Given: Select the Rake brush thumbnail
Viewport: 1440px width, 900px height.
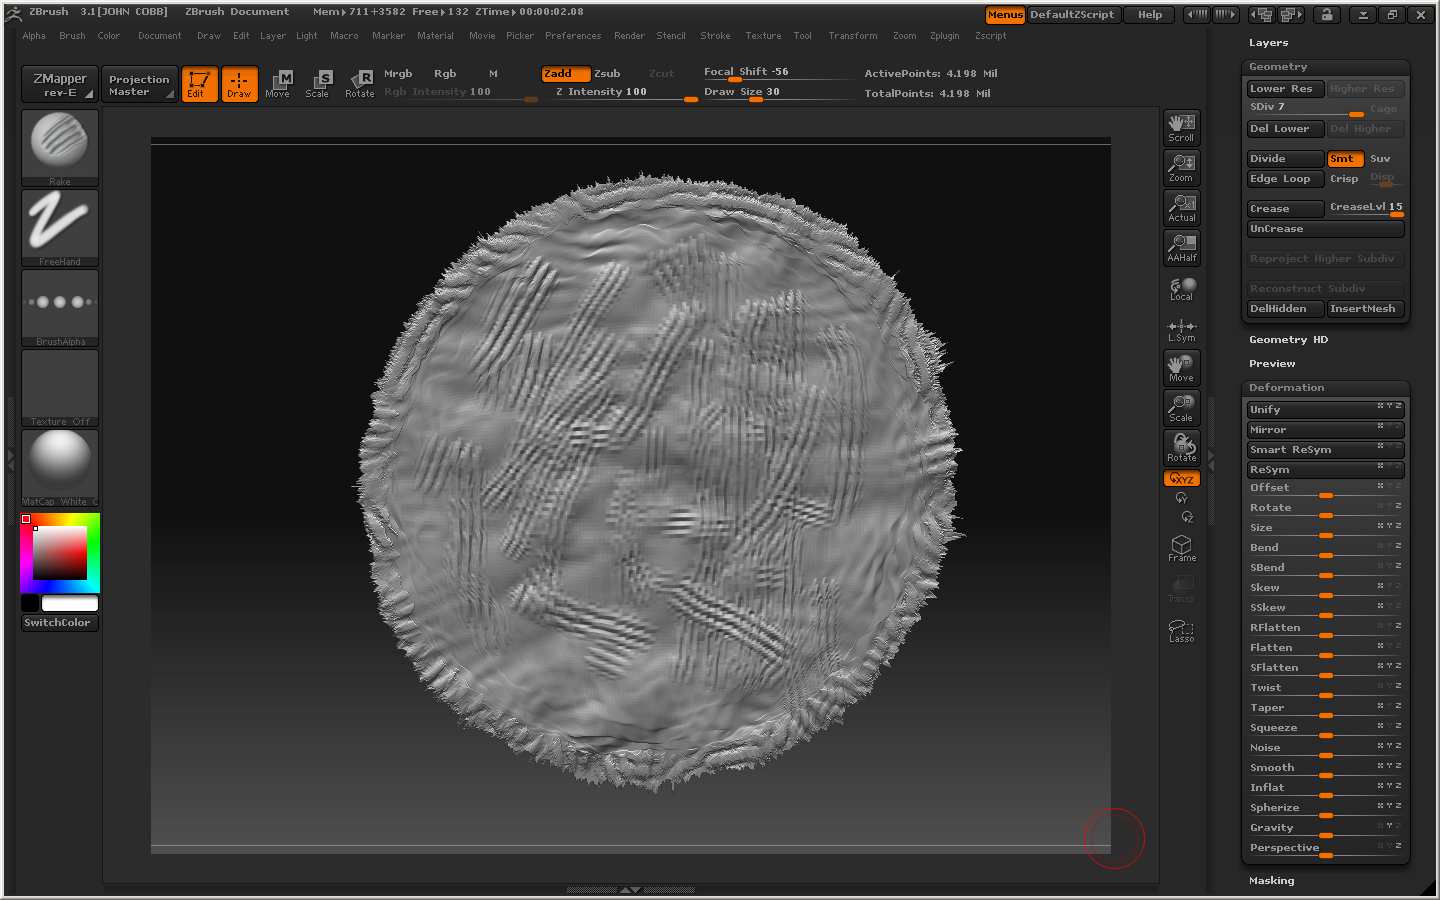Looking at the screenshot, I should pyautogui.click(x=60, y=145).
